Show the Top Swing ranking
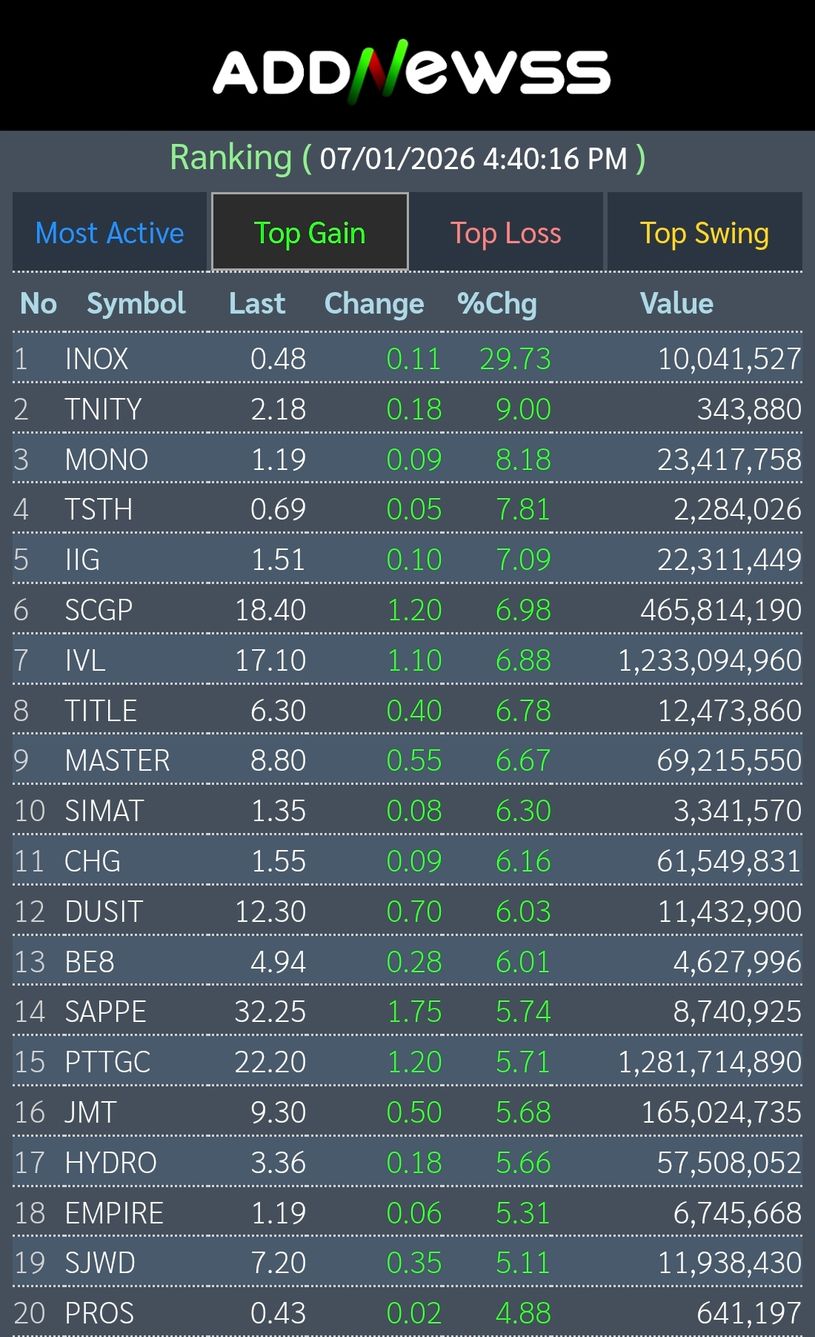Image resolution: width=815 pixels, height=1337 pixels. coord(704,233)
